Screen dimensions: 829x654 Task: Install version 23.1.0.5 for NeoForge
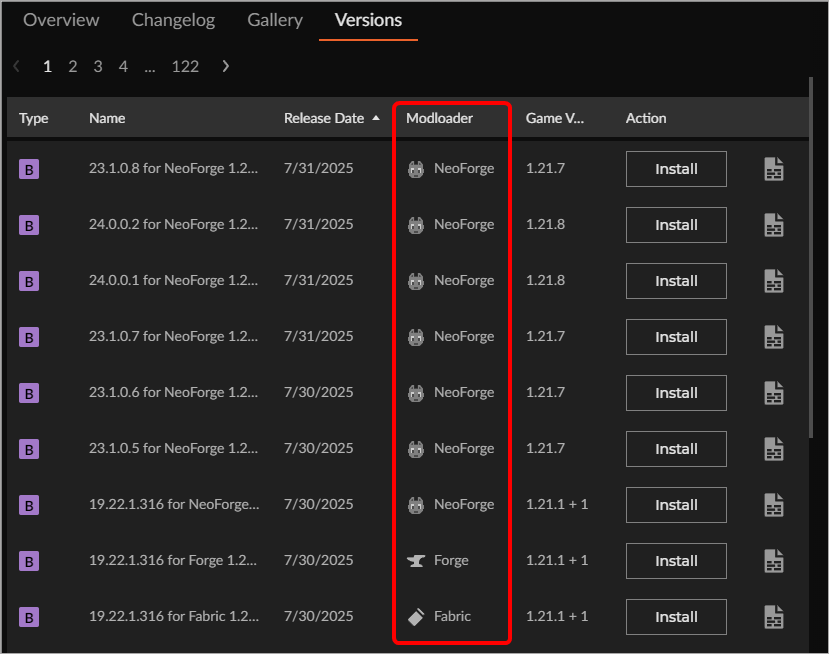tap(676, 449)
